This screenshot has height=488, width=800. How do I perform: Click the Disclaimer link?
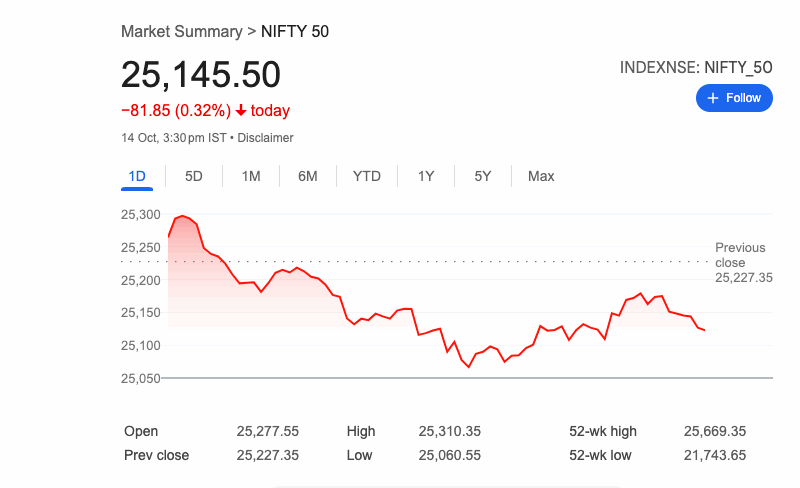pos(265,138)
